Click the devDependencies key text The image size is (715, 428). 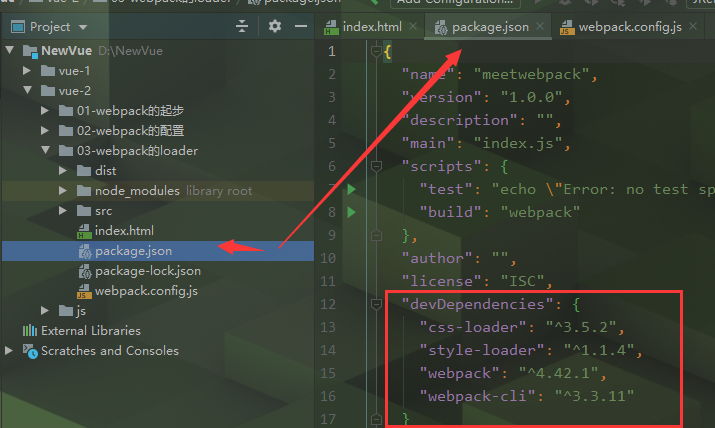477,304
